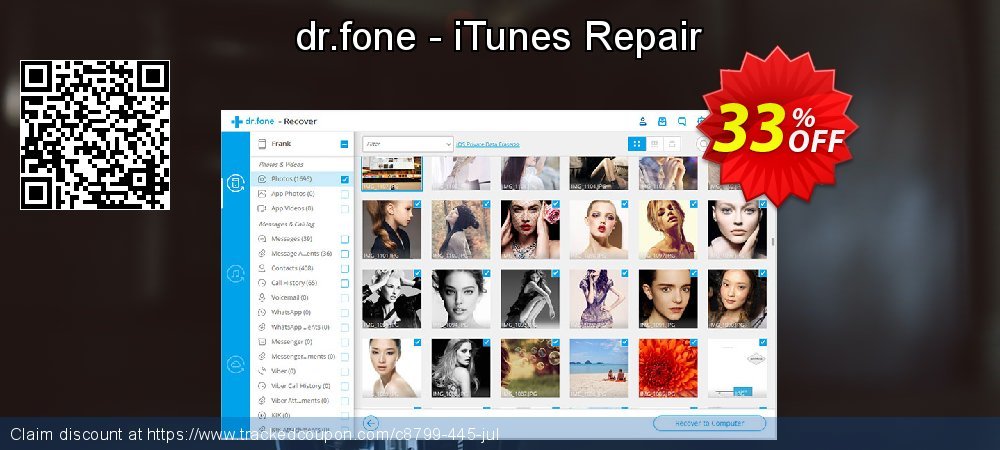
Task: Open the recover from iOS device sidebar icon
Action: click(235, 184)
